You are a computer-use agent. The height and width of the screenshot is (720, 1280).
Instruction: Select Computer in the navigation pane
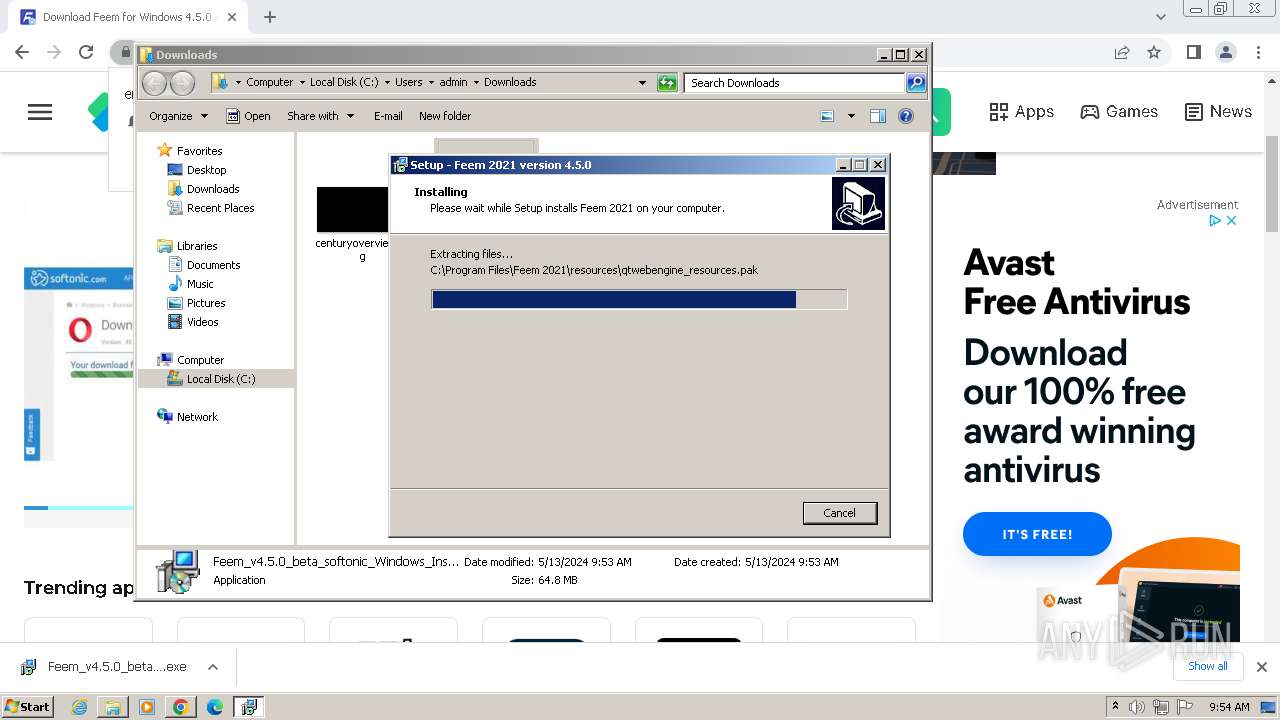pos(200,360)
